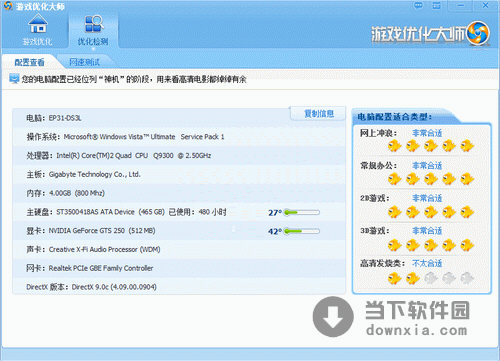Click the first gold fish under 高清发烧类
Viewport: 500px width, 361px height.
tap(395, 278)
